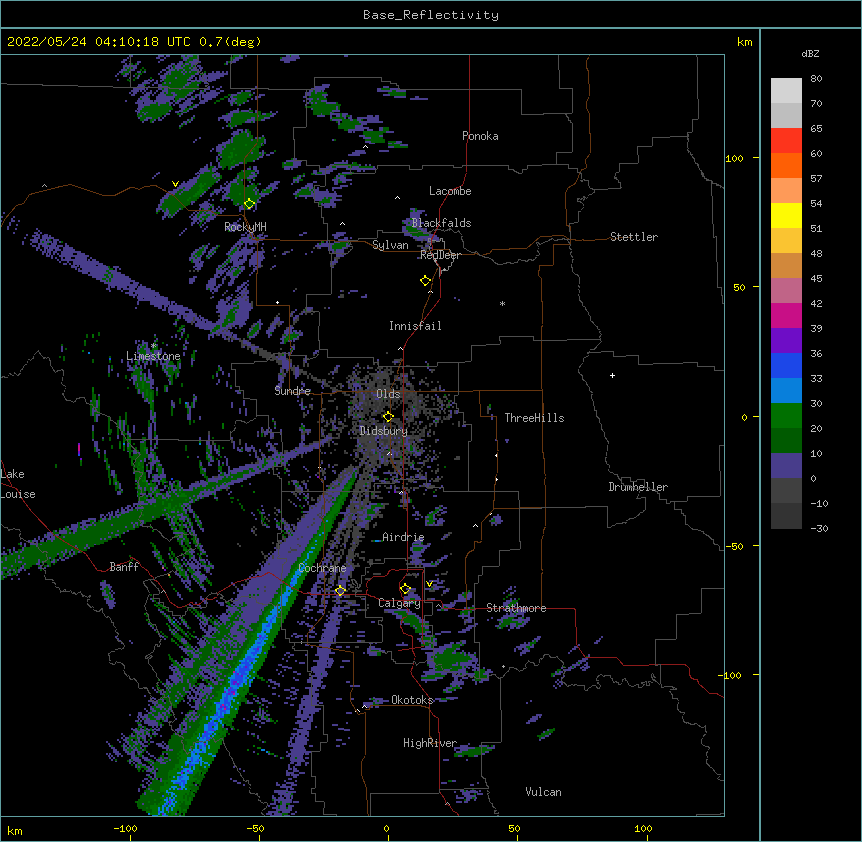Viewport: 862px width, 842px height.
Task: Click the magenta 42 dBZ color swatch
Action: [x=786, y=315]
